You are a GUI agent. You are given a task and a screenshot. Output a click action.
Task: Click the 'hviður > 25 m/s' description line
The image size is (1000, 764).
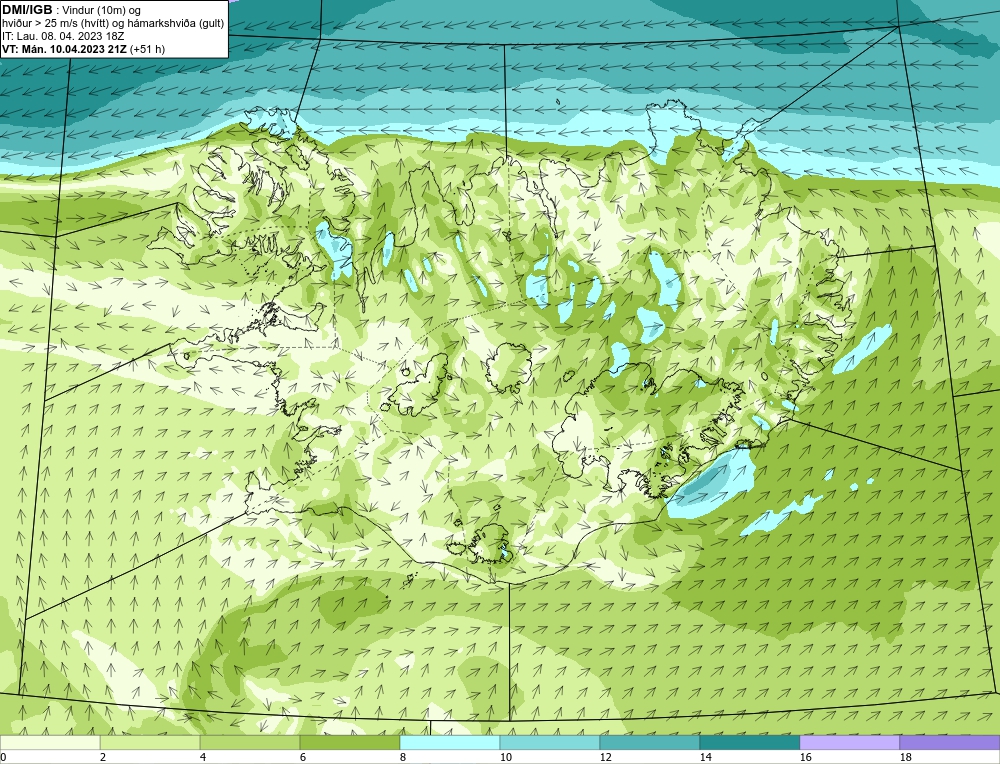click(113, 24)
